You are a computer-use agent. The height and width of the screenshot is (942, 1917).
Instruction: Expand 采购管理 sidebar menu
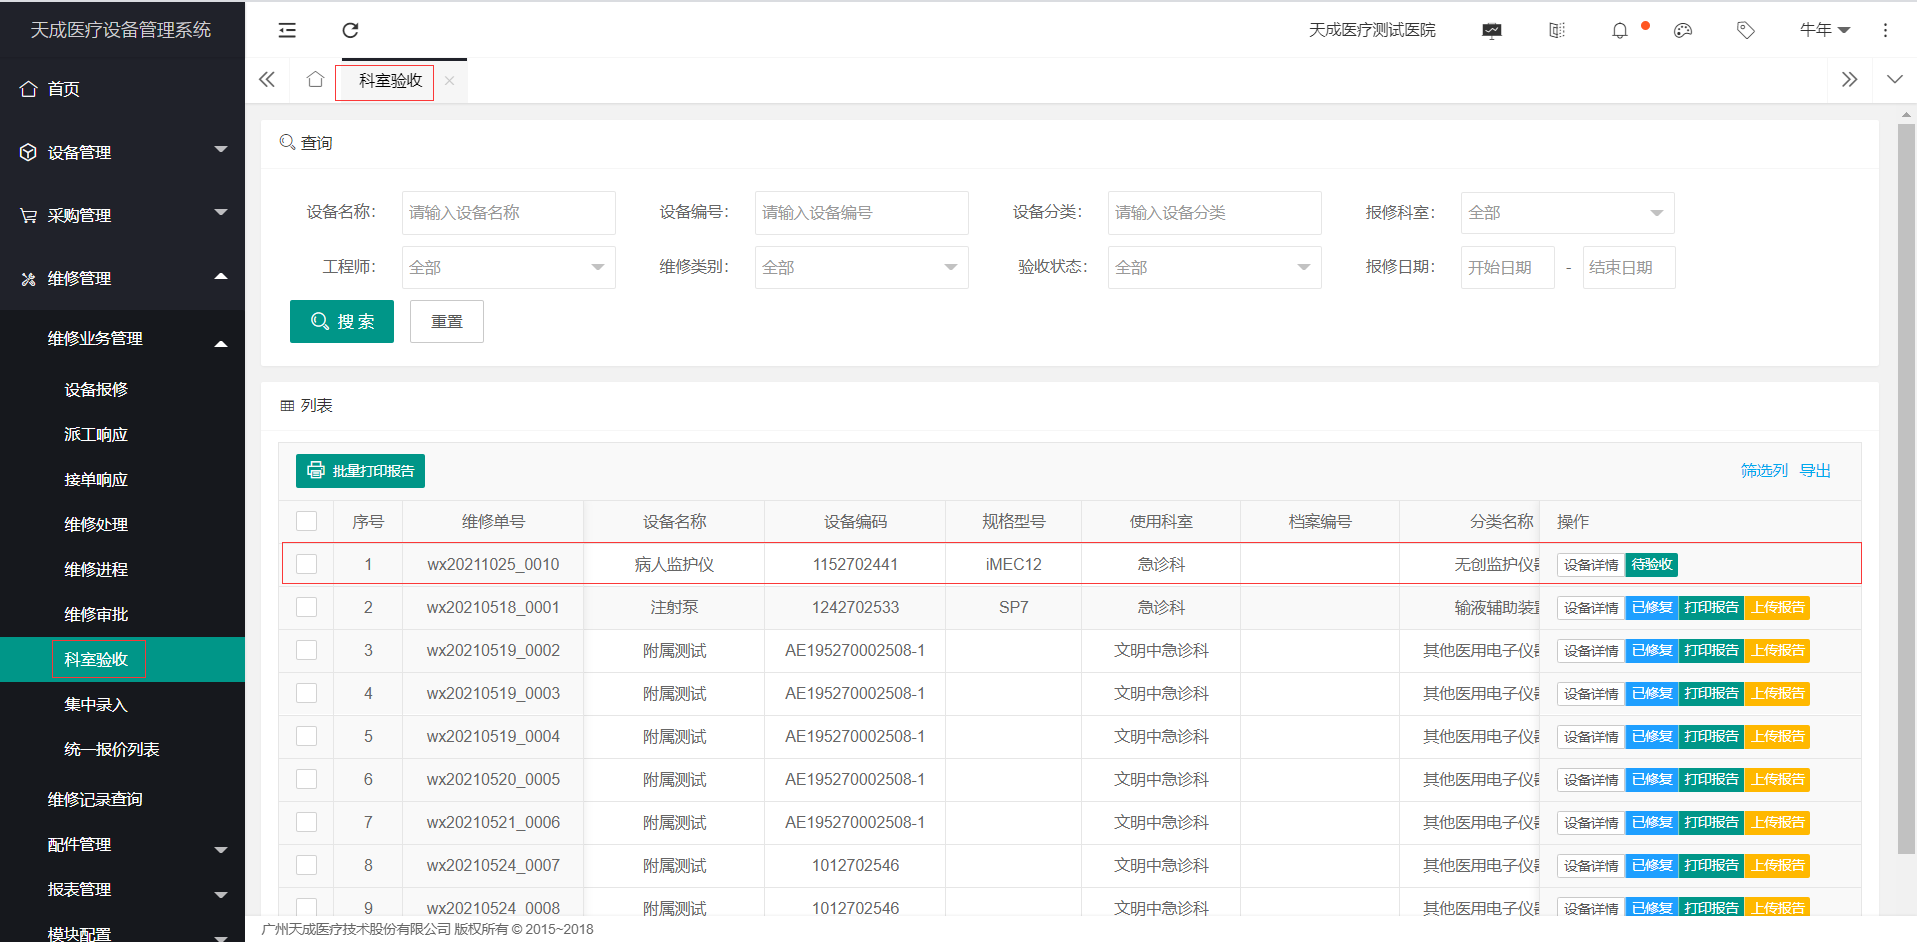(x=122, y=215)
